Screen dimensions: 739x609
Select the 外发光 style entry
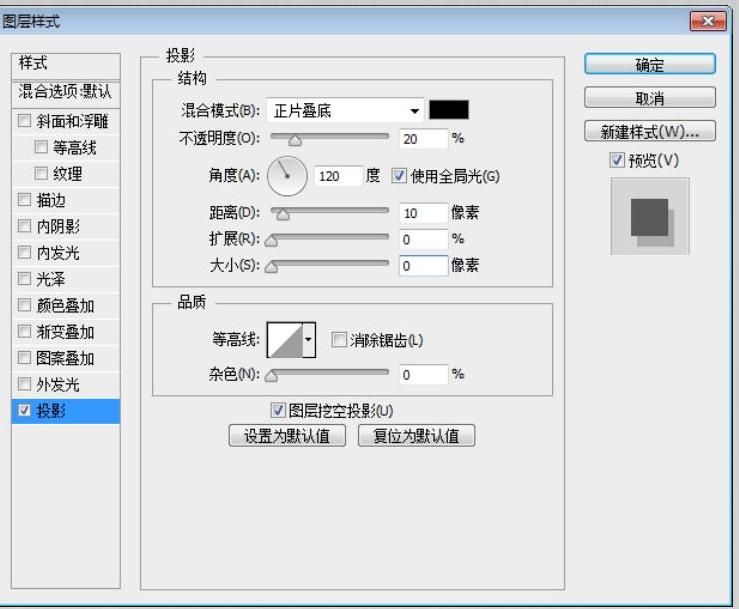58,384
